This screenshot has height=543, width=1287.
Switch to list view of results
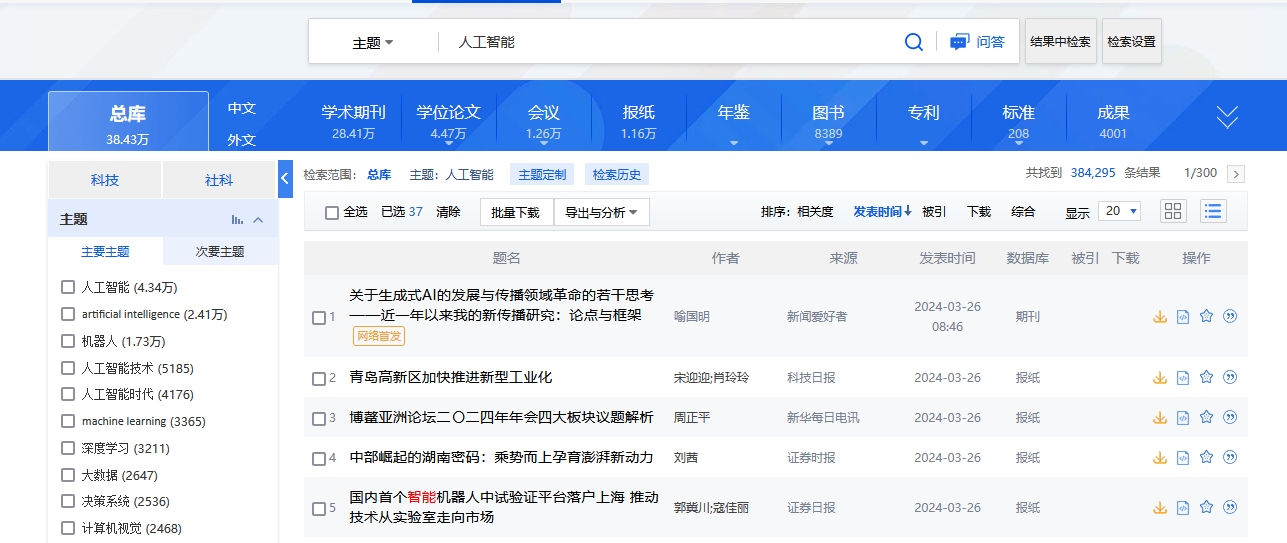coord(1213,211)
